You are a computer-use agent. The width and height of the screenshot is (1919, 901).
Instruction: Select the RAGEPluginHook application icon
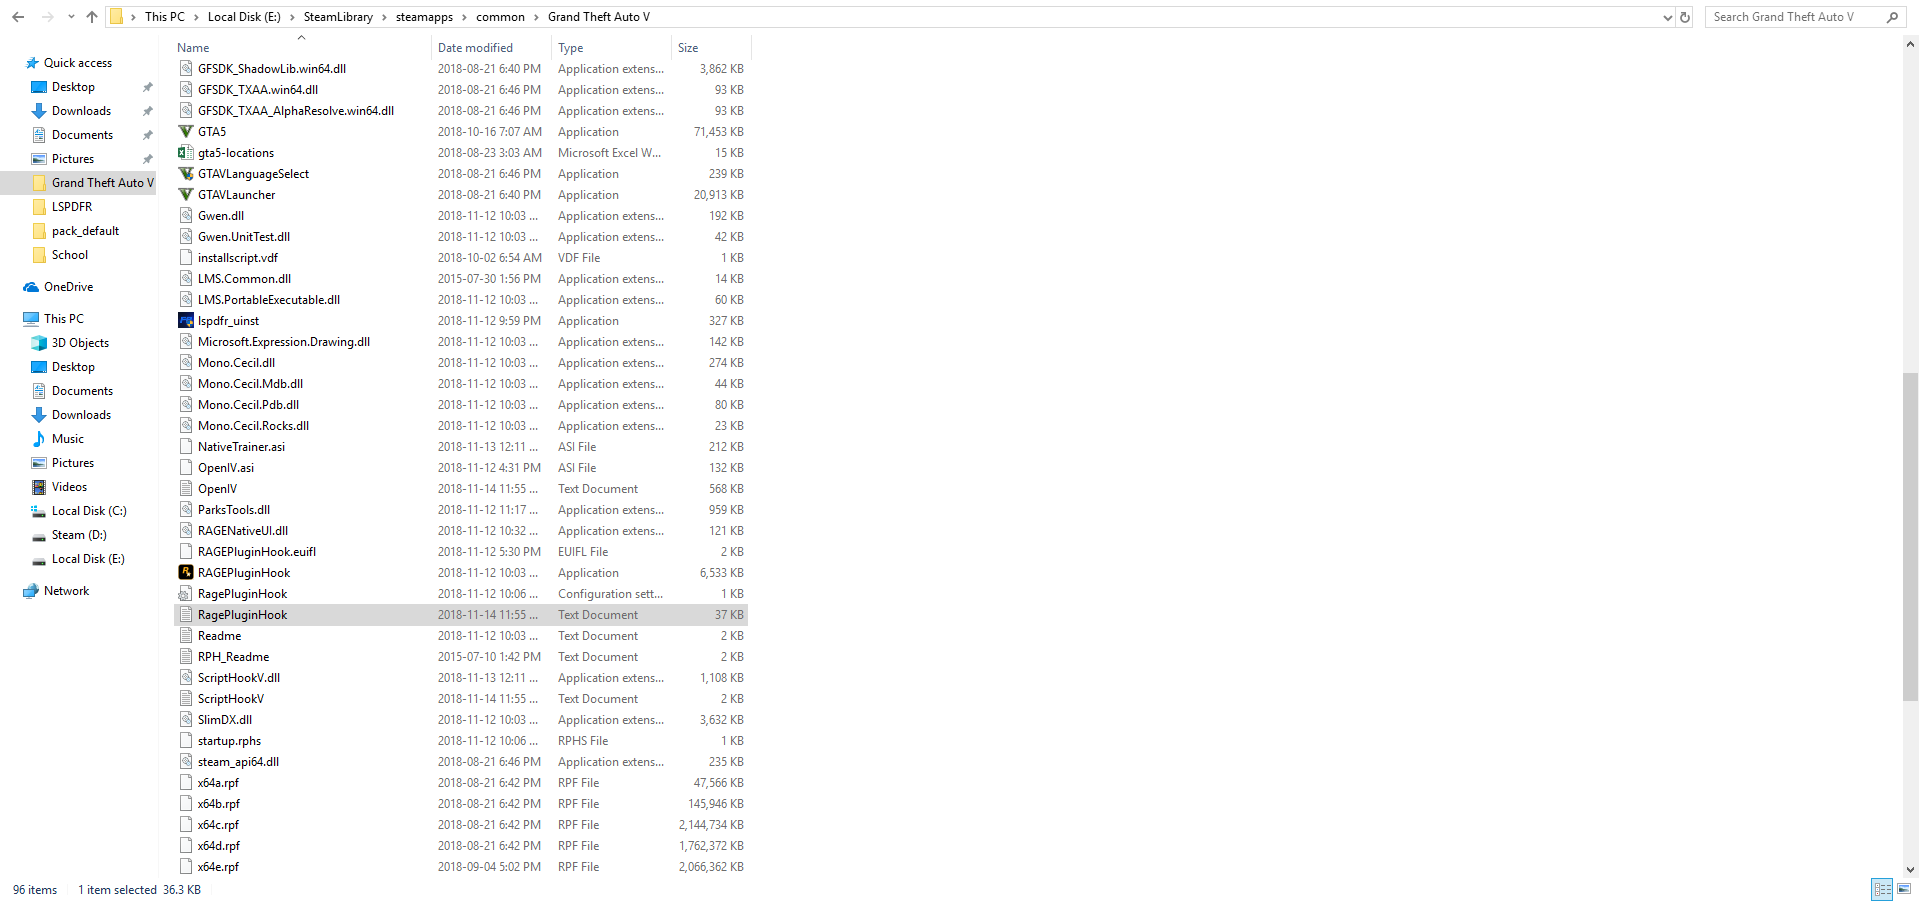click(x=186, y=573)
